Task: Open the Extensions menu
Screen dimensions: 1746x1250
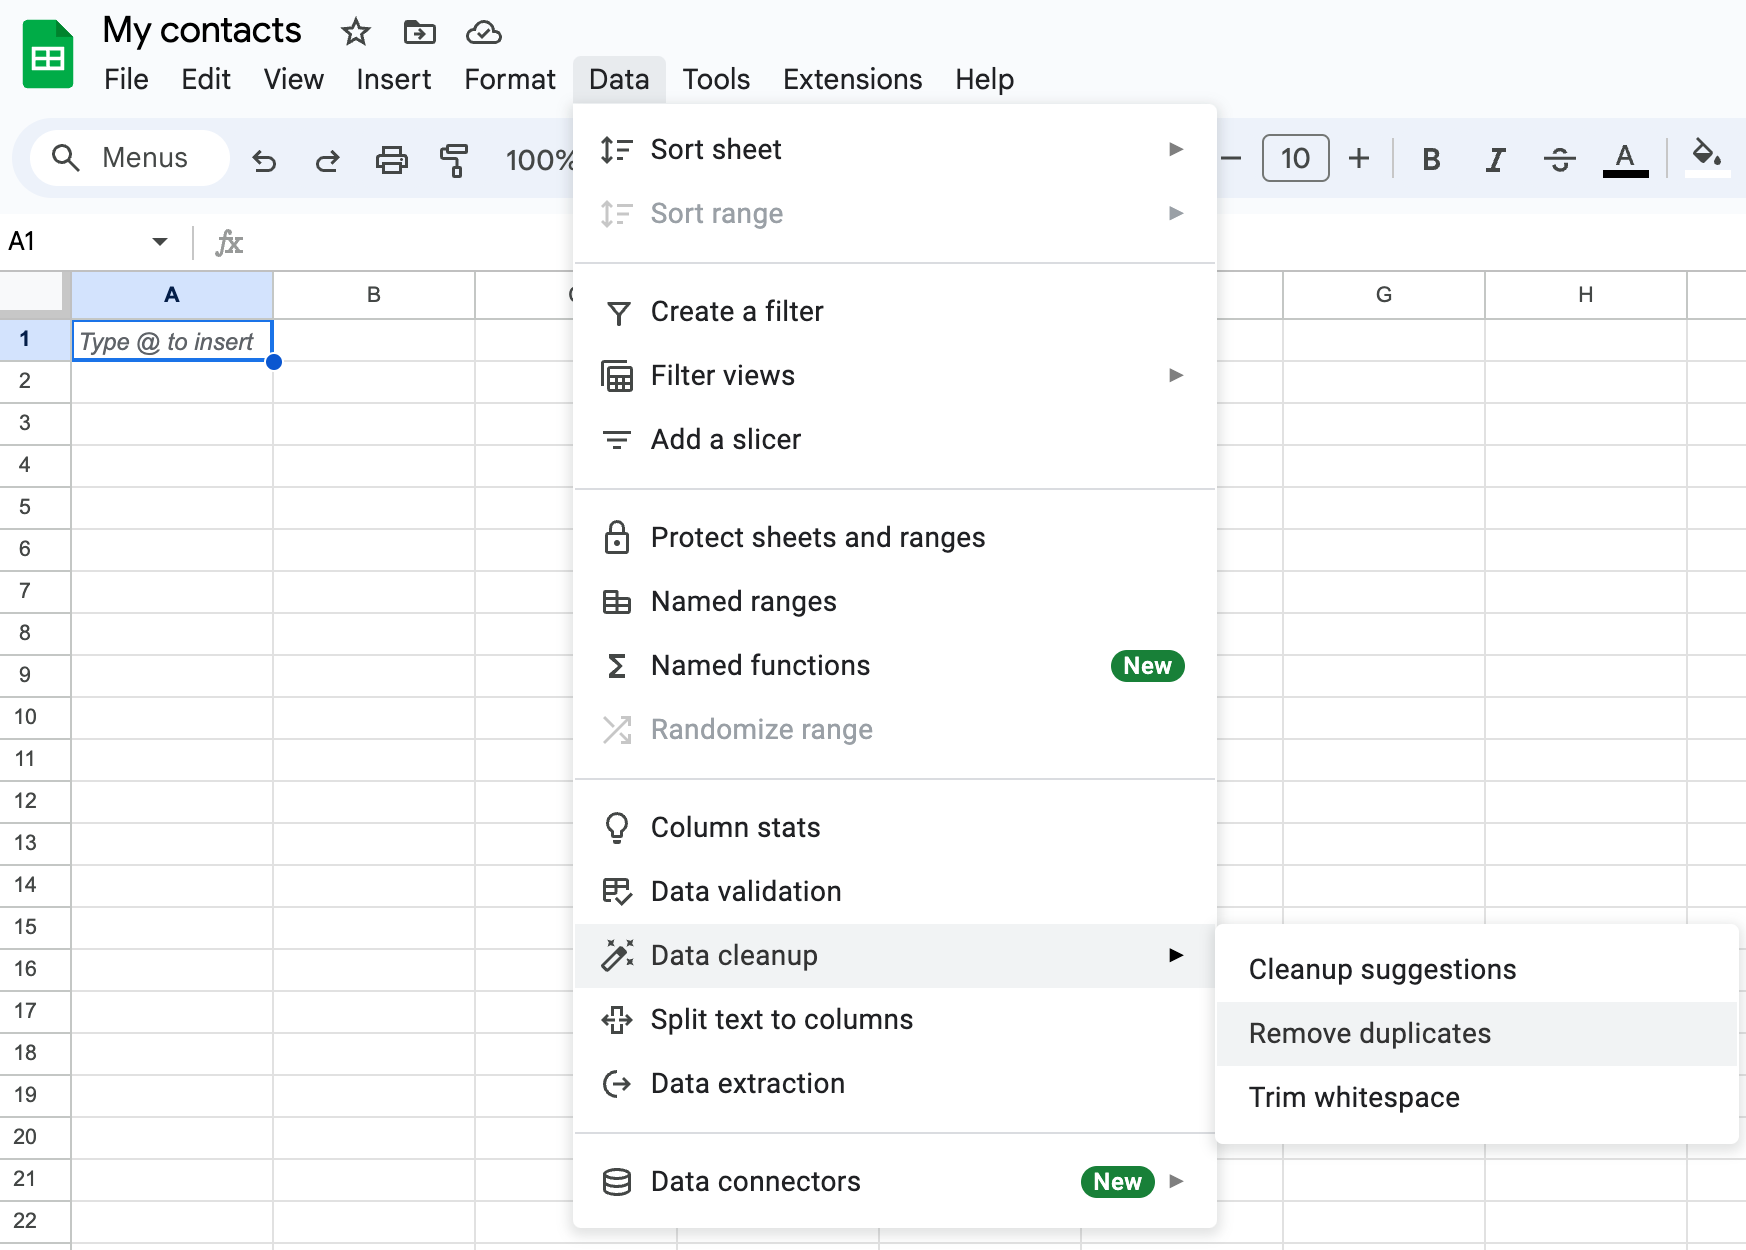Action: pos(851,79)
